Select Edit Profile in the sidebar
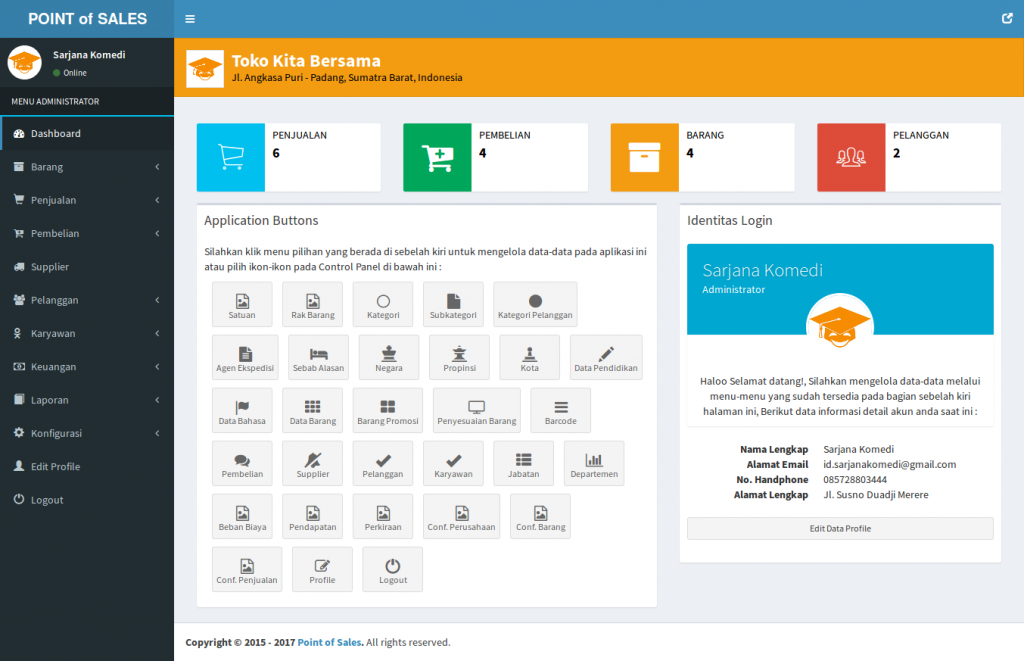Screen dimensions: 1024x661 point(55,467)
